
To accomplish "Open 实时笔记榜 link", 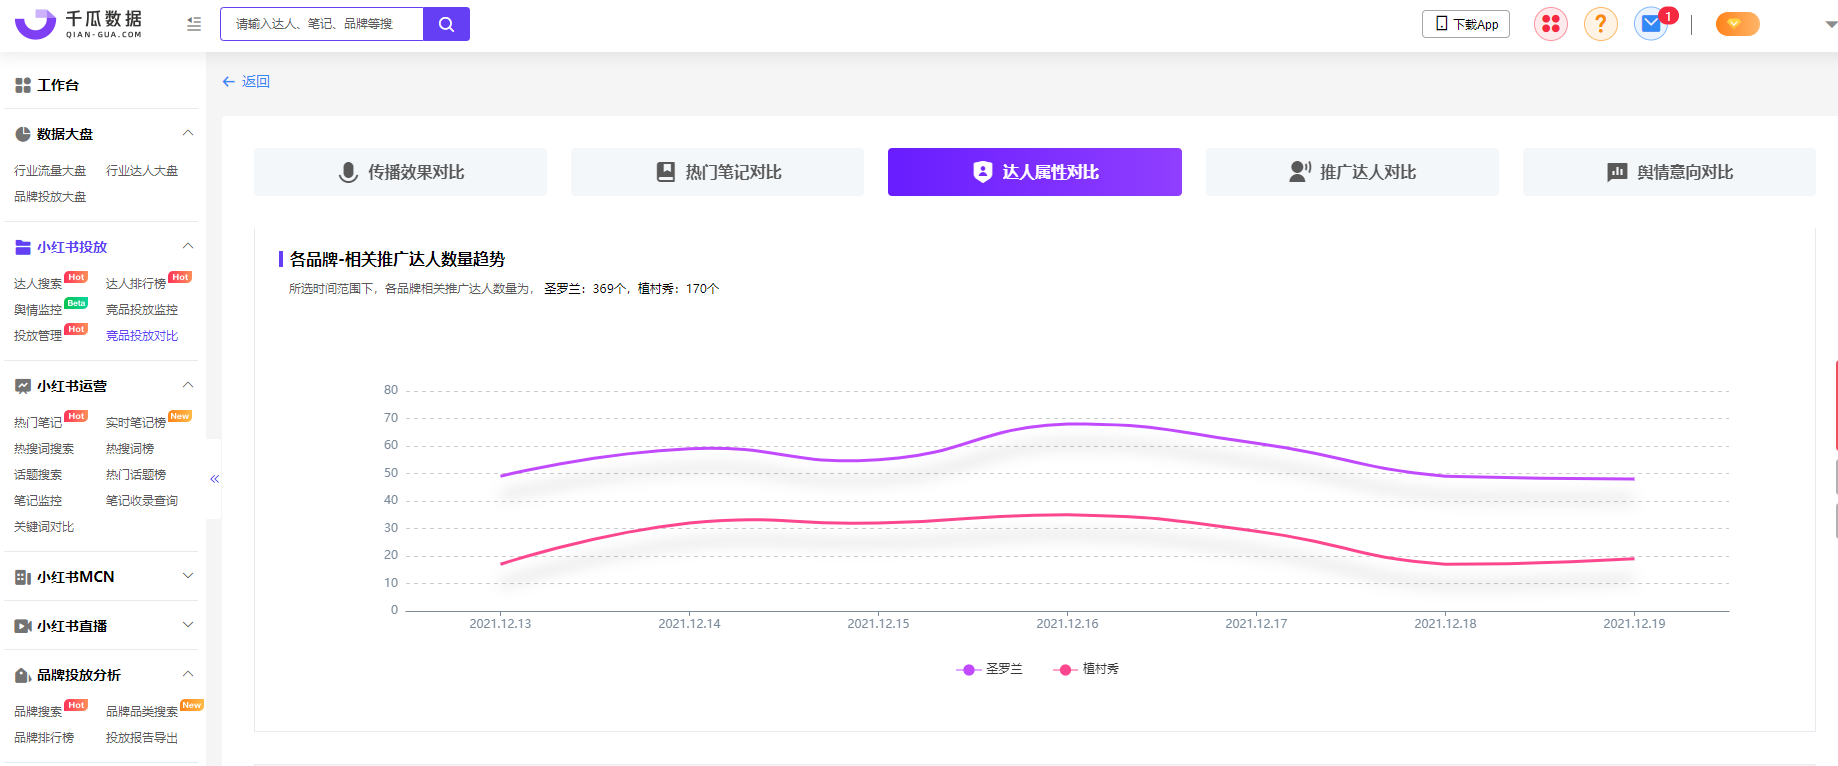I will coord(136,423).
